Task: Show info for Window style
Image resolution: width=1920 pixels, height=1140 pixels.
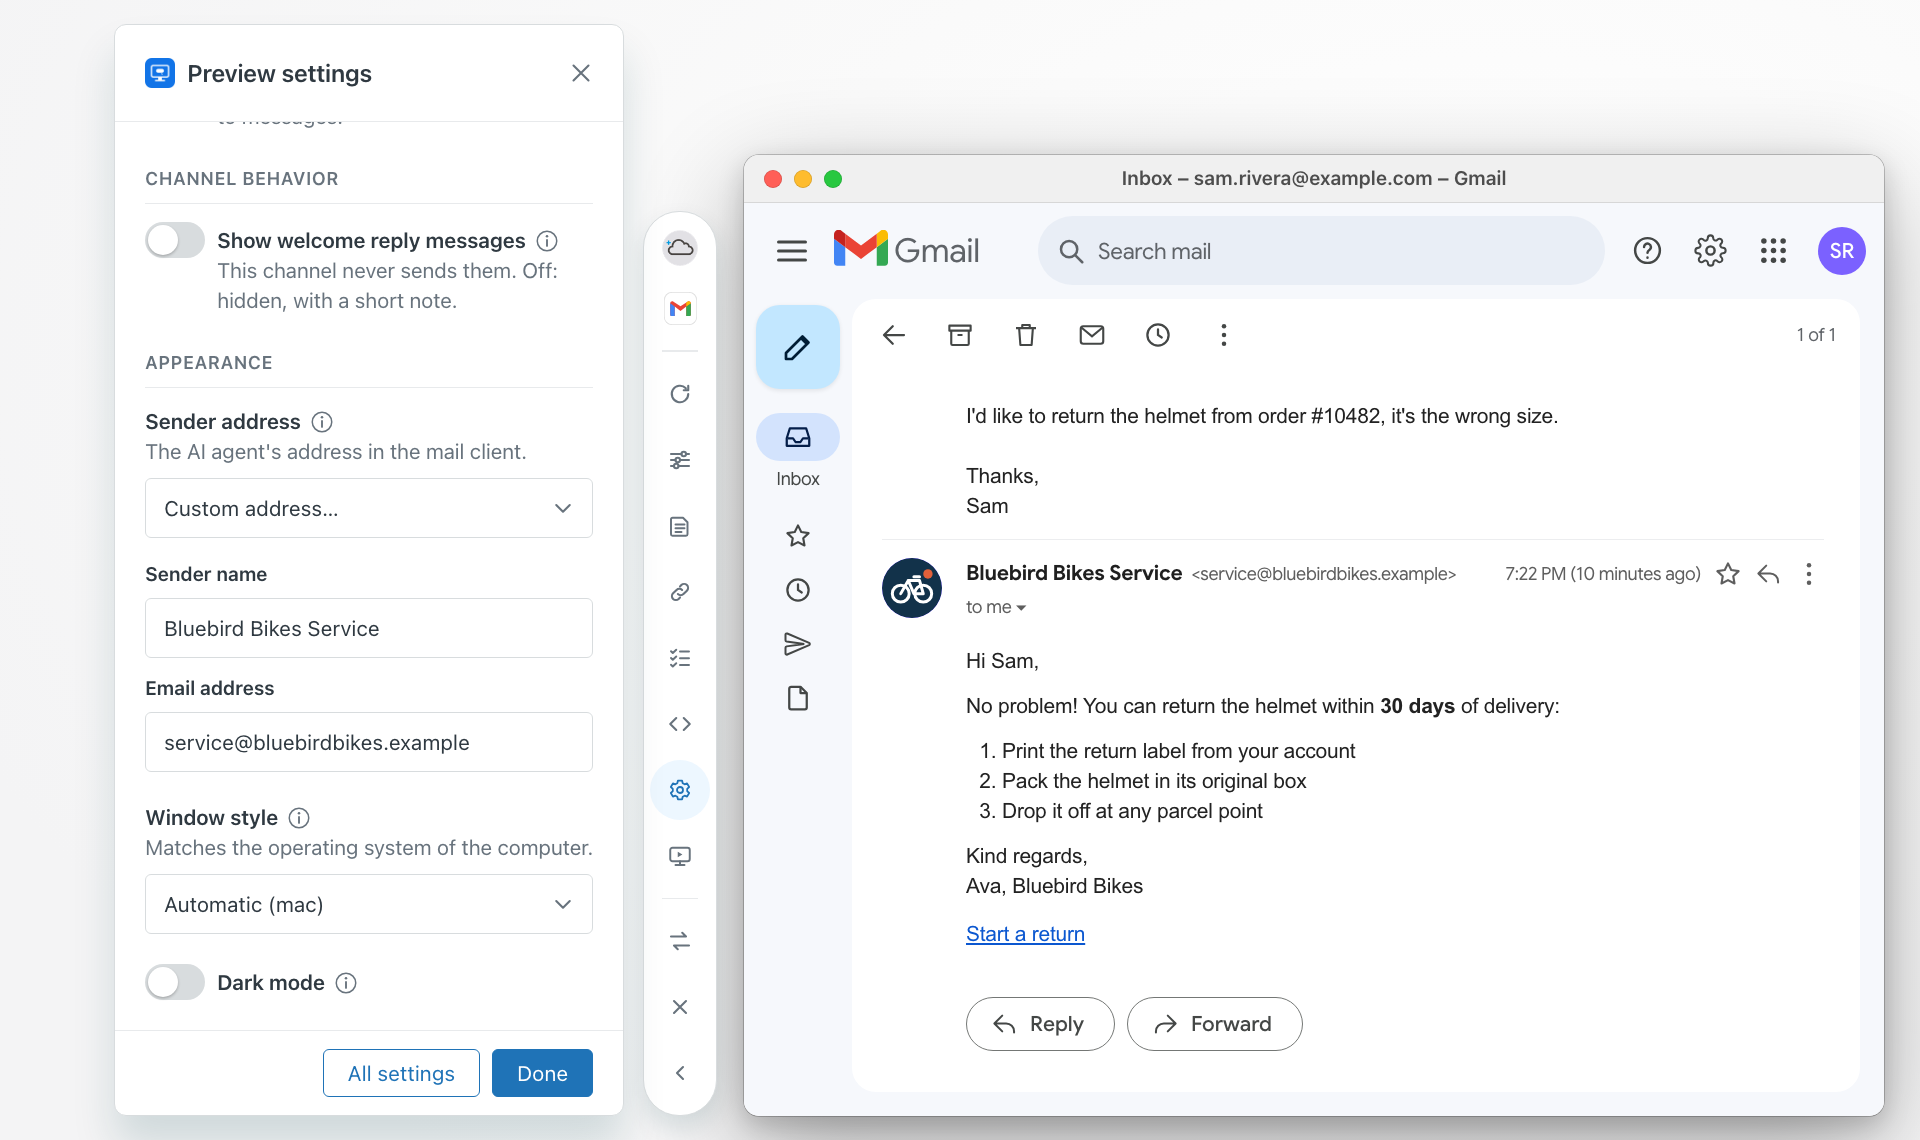Action: pyautogui.click(x=299, y=818)
